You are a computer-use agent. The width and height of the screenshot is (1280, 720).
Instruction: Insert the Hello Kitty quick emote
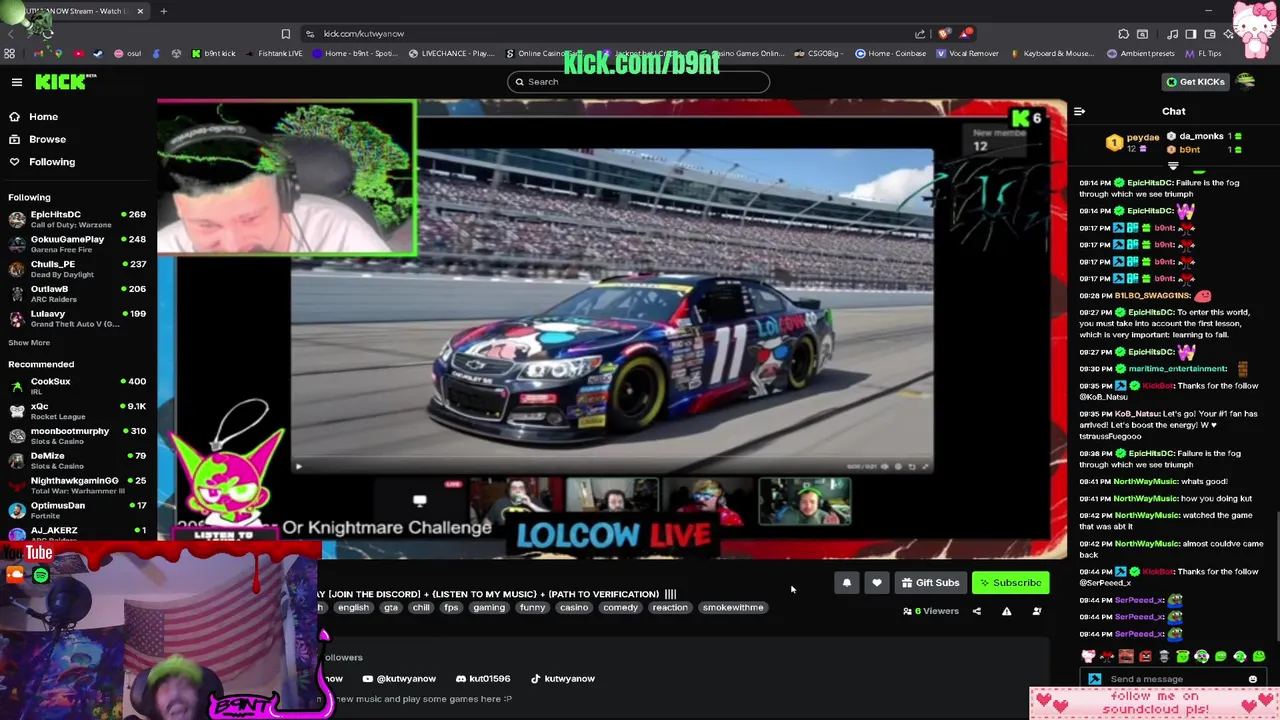(1088, 657)
